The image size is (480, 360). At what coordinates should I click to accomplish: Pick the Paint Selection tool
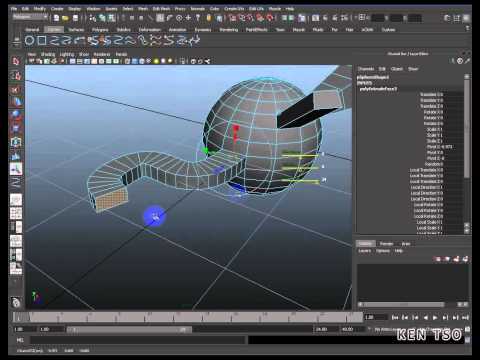(16, 90)
